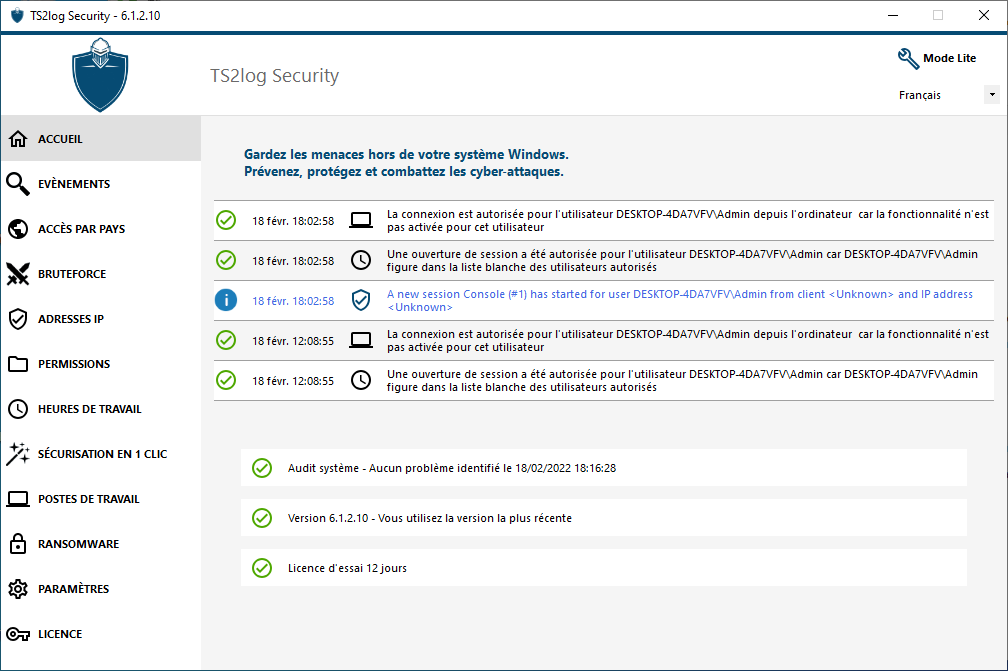Click the laptop icon in the first 12:08:55 event
The height and width of the screenshot is (671, 1008).
[x=361, y=341]
